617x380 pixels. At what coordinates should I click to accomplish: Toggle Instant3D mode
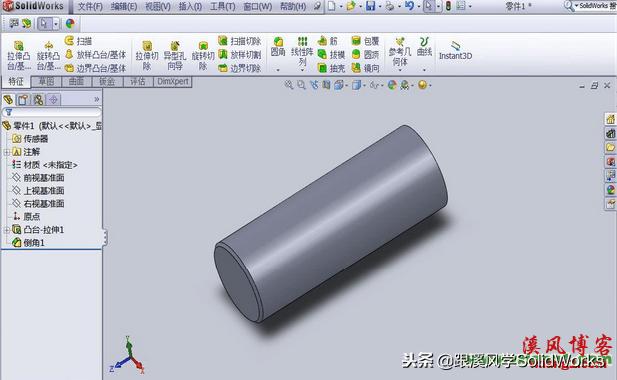(x=455, y=50)
